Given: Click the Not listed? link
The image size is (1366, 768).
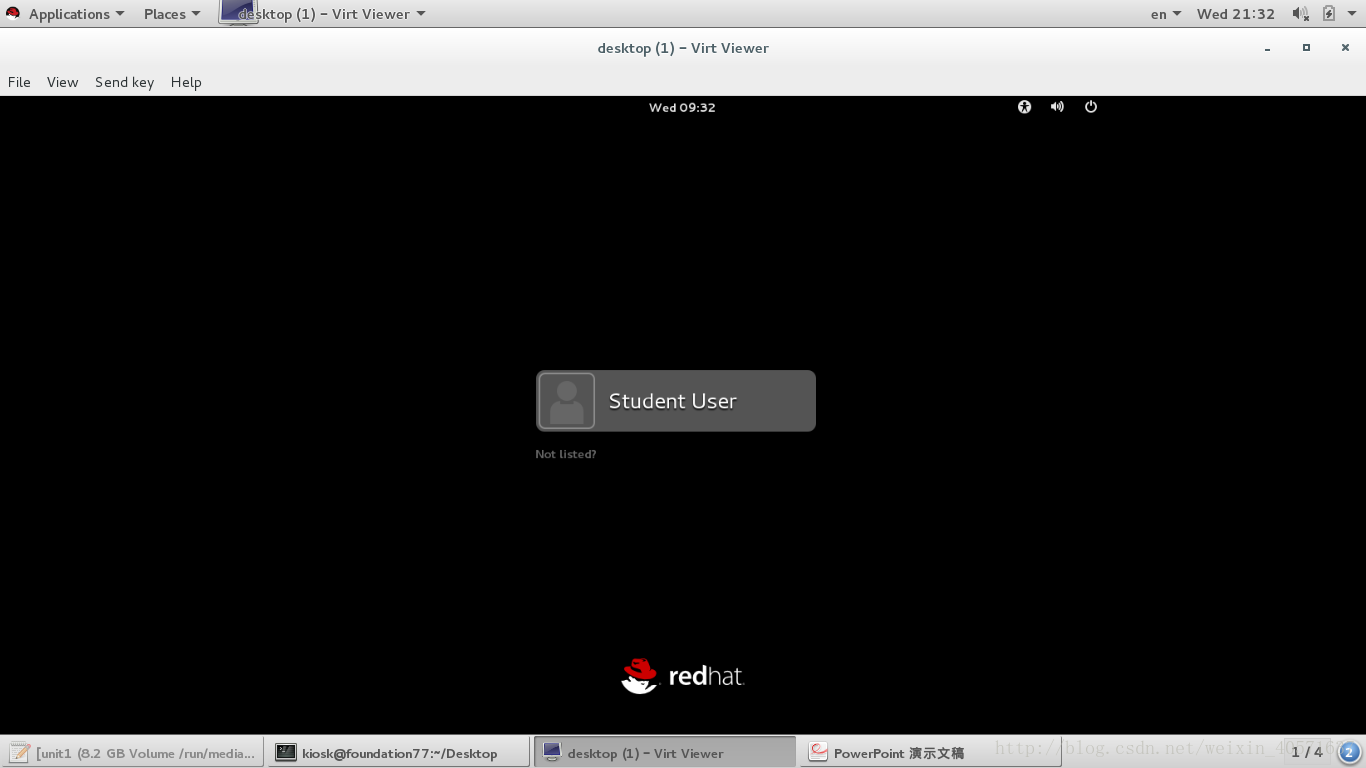Looking at the screenshot, I should point(565,454).
